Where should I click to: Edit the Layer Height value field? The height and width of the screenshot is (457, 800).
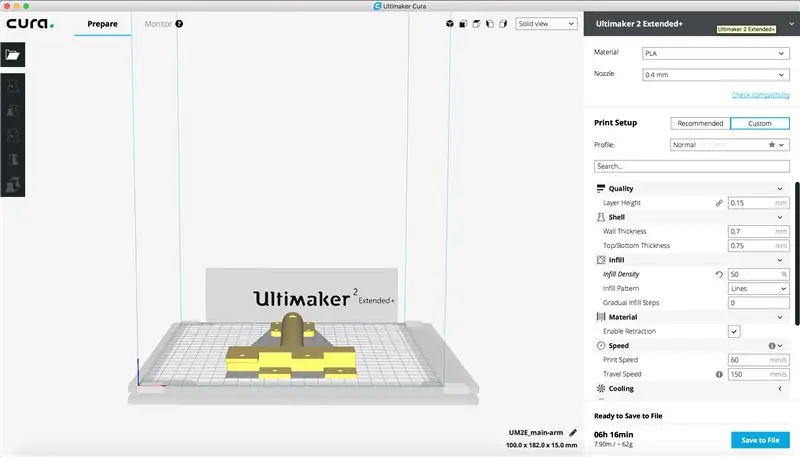pyautogui.click(x=759, y=203)
